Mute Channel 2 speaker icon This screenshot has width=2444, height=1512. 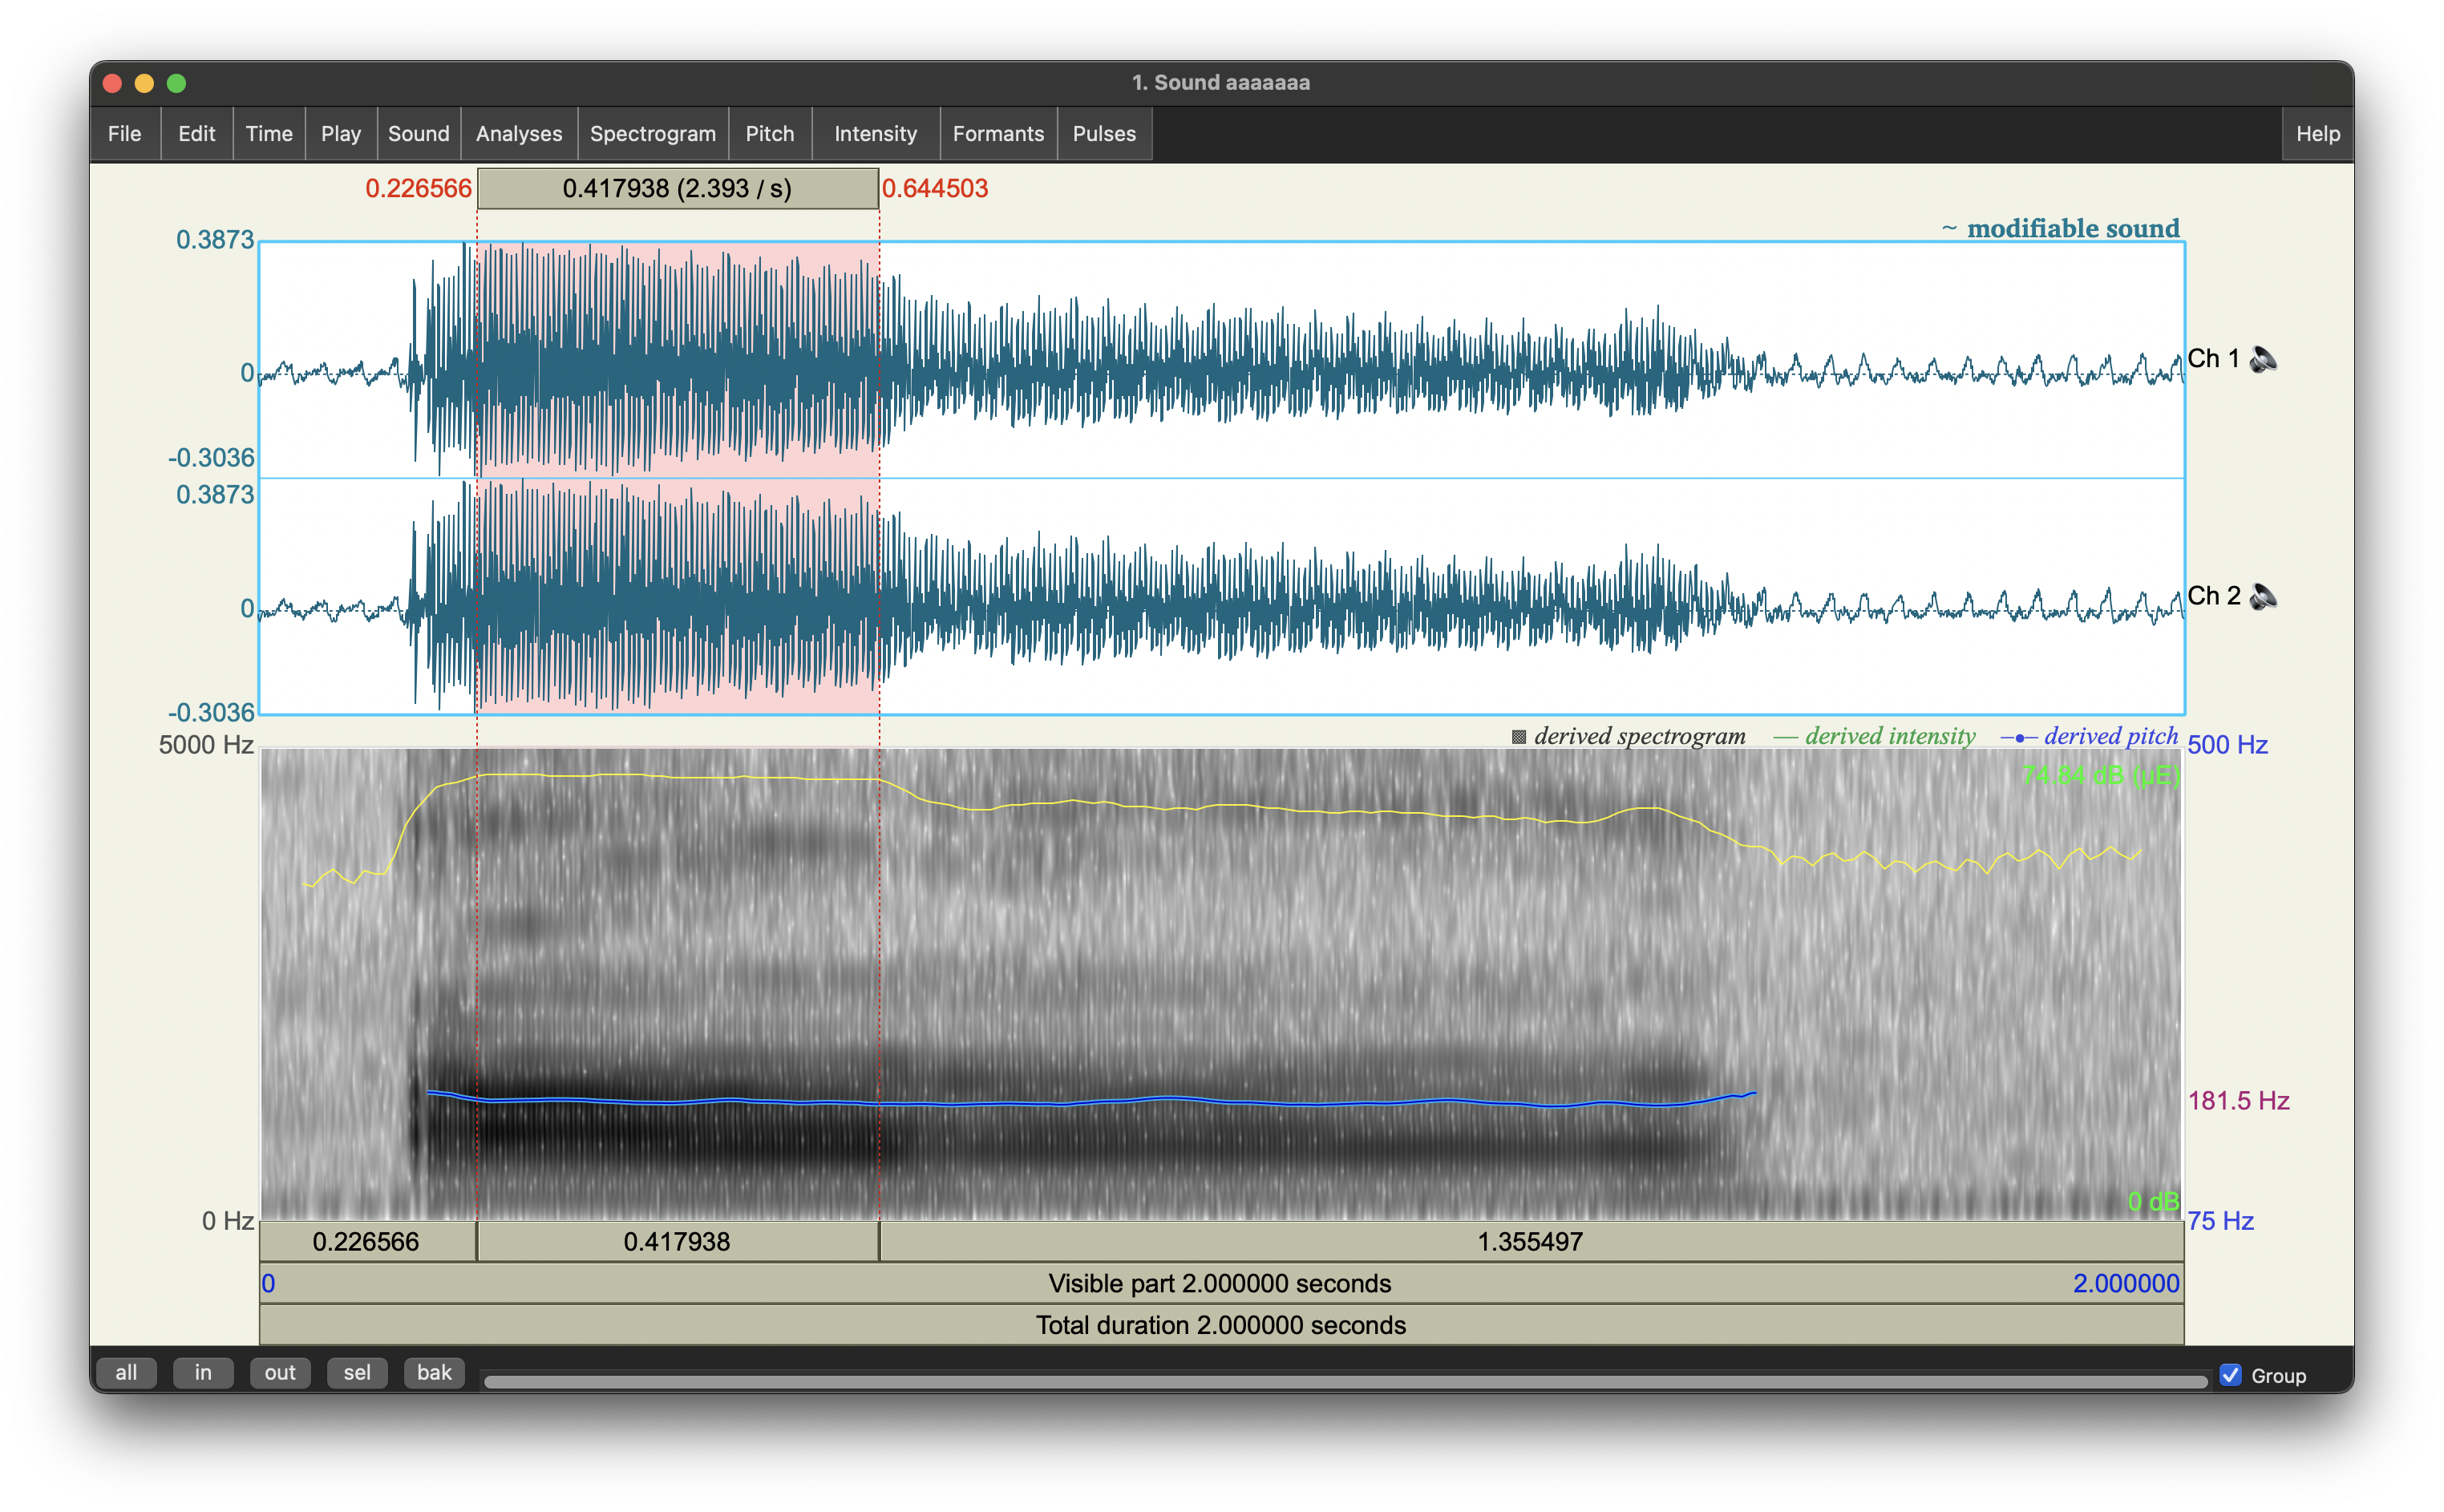[x=2263, y=597]
